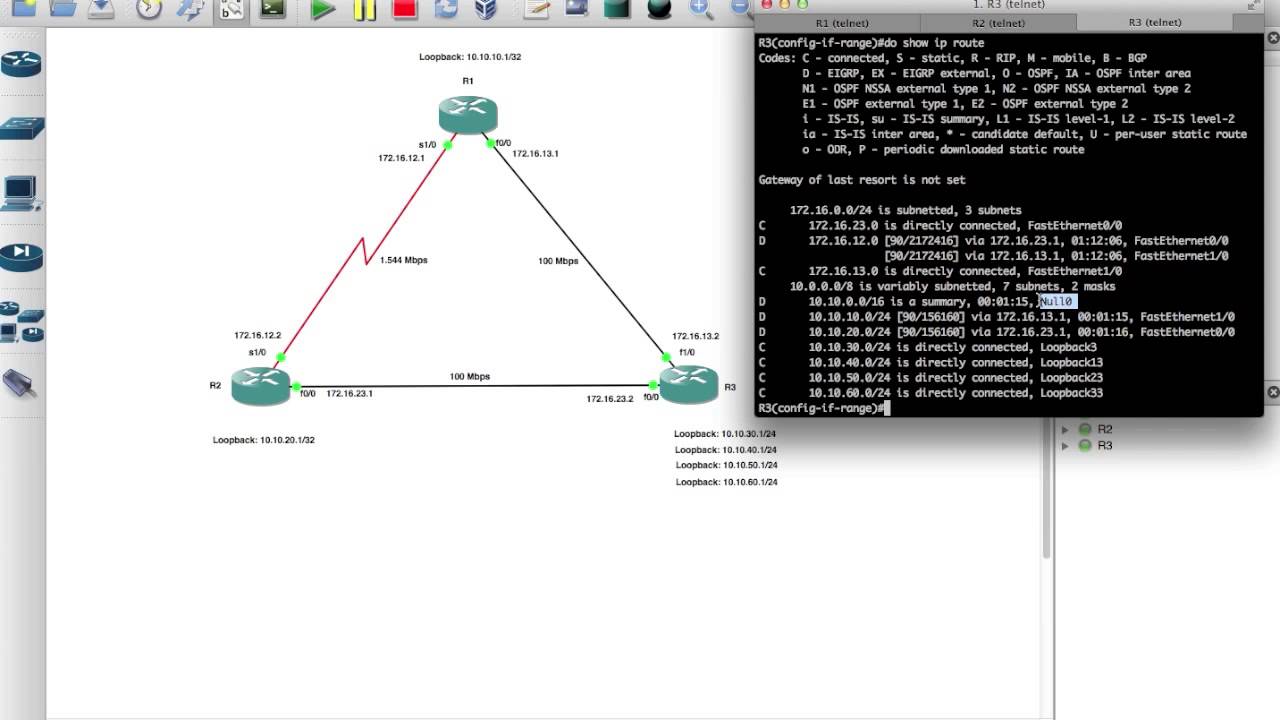Click the VirtualBox cube icon
Viewport: 1280px width, 720px height.
pyautogui.click(x=486, y=8)
